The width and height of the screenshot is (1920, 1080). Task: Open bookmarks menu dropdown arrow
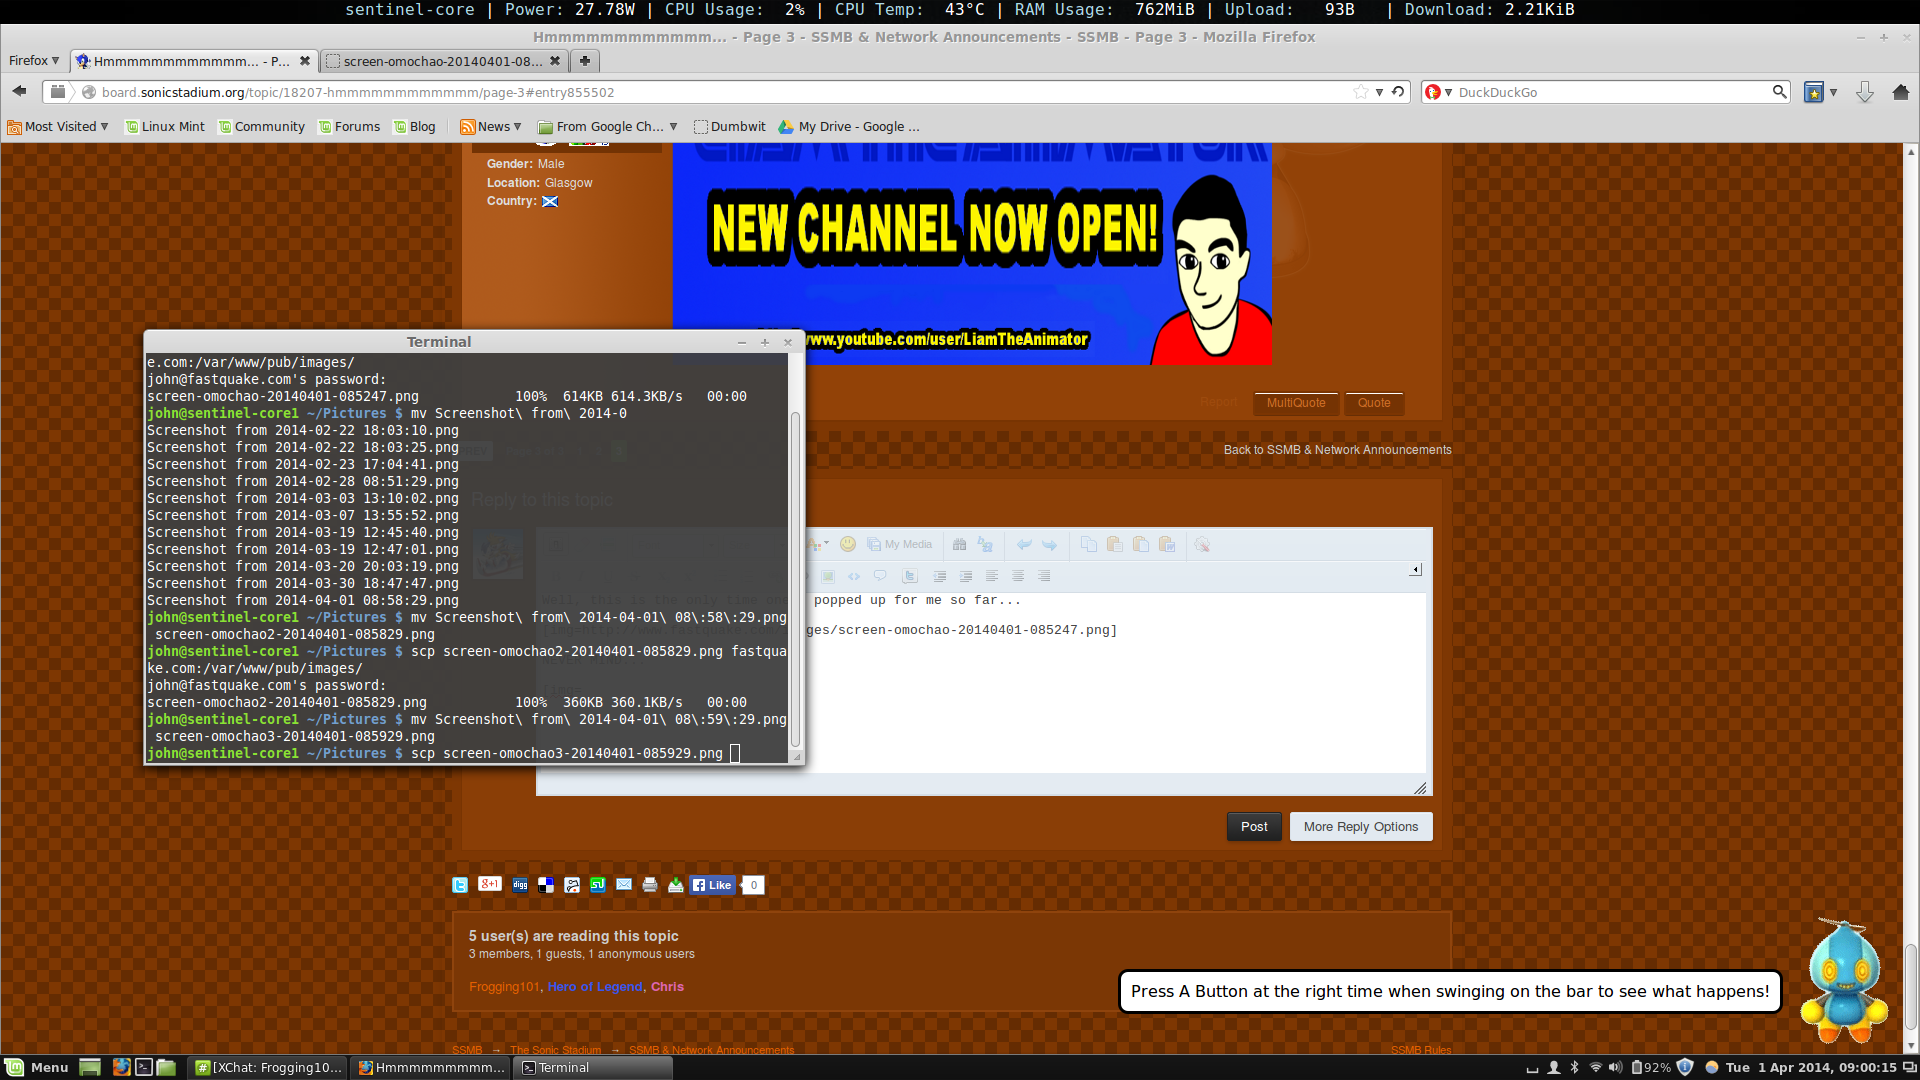[1833, 92]
